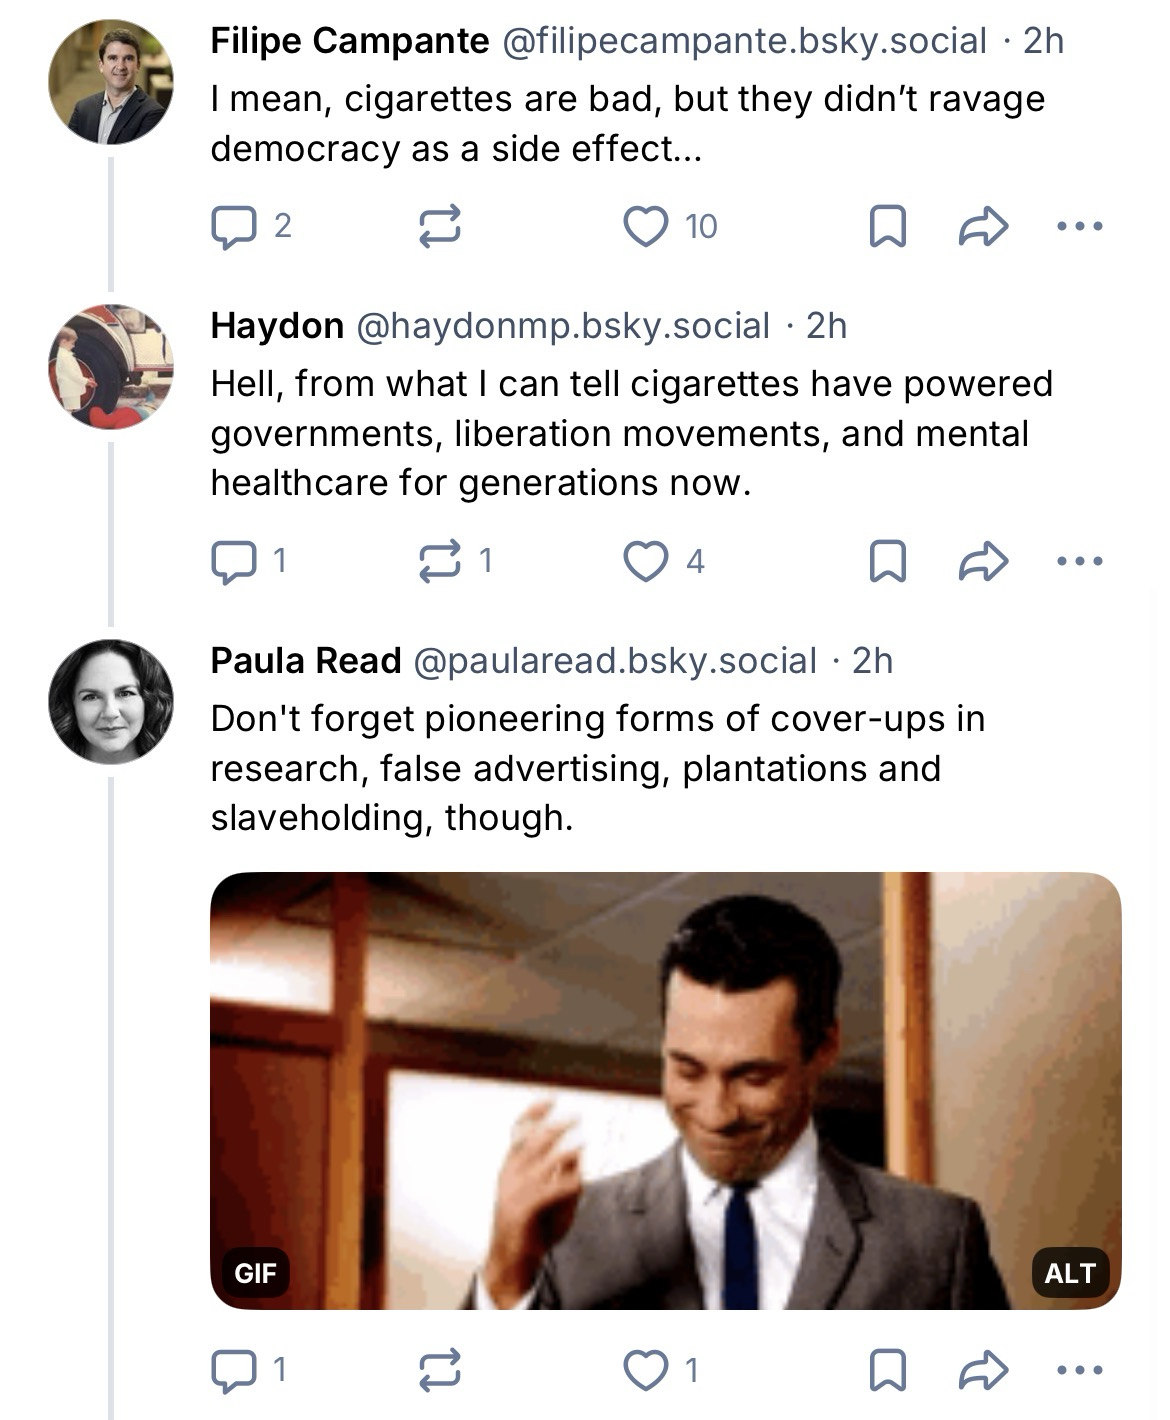Open Filipe Campante's profile name link
The width and height of the screenshot is (1170, 1420).
(350, 41)
